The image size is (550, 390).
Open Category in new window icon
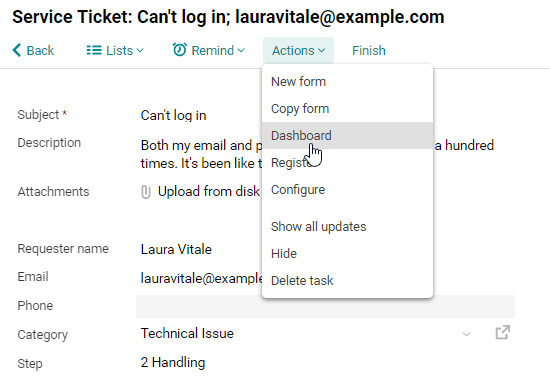[503, 332]
